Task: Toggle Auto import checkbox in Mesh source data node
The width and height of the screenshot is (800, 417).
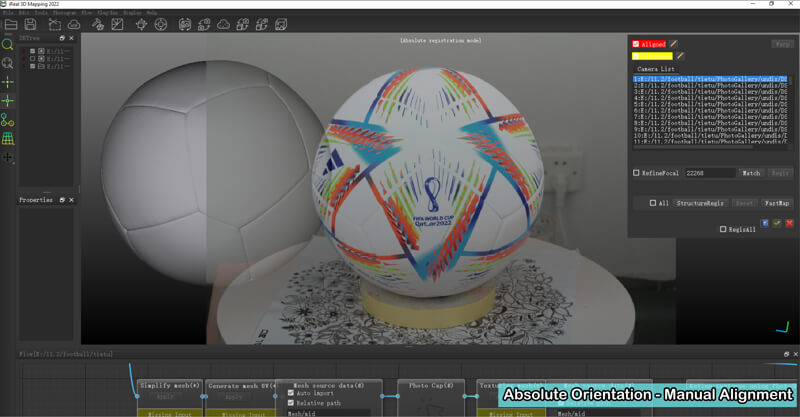Action: point(291,393)
